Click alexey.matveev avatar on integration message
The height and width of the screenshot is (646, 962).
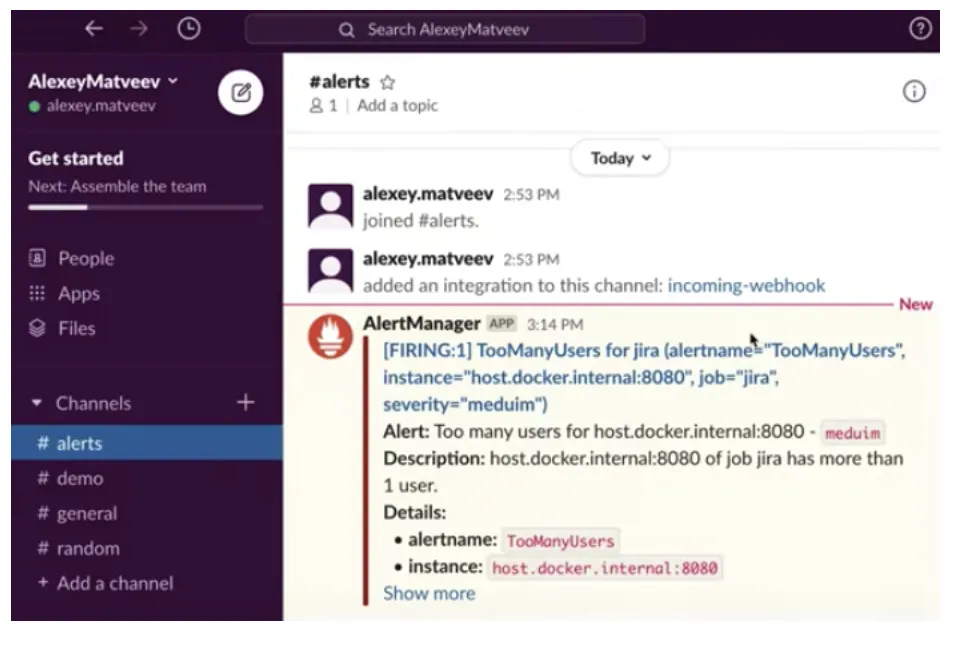coord(330,271)
